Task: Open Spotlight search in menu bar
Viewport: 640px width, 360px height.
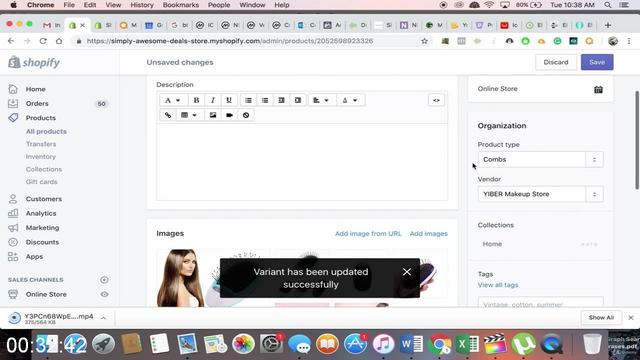Action: [608, 5]
